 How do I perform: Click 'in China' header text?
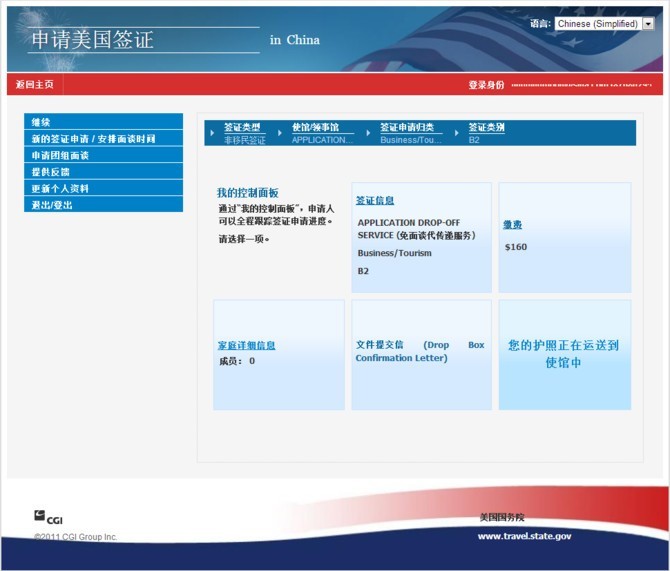pyautogui.click(x=294, y=40)
